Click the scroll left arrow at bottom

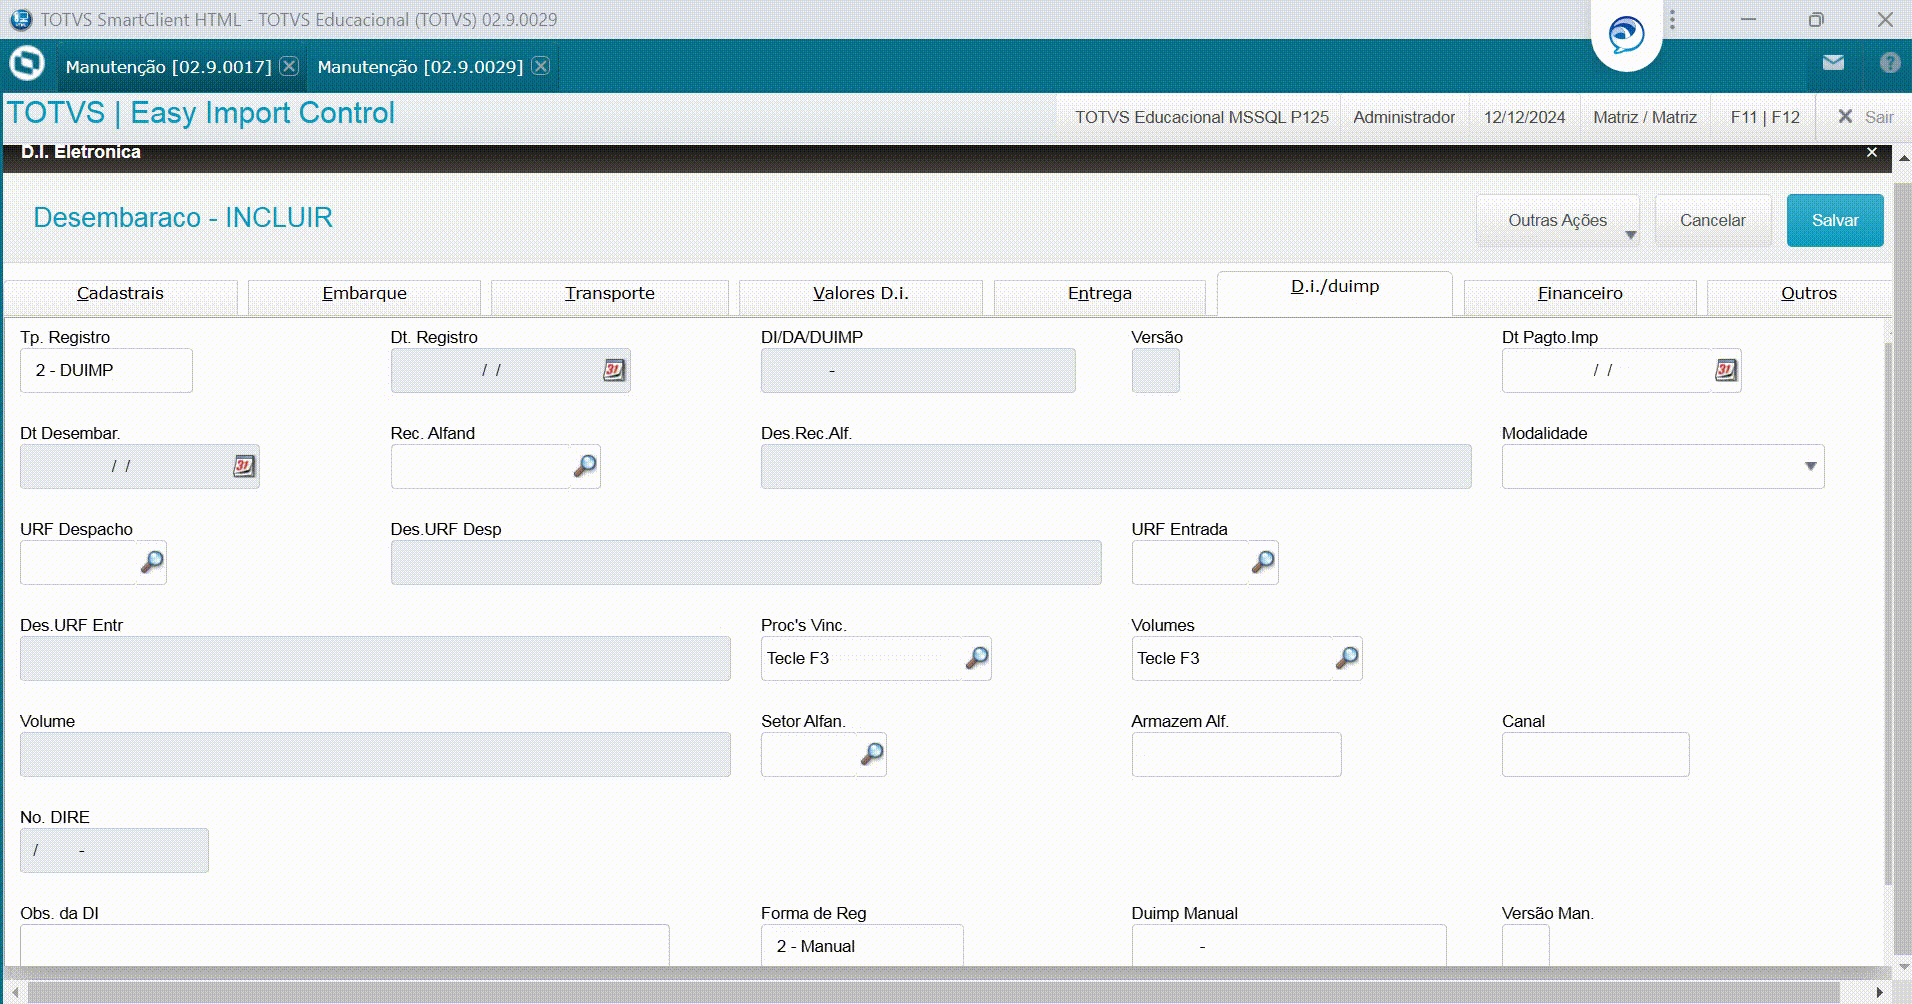pos(15,991)
